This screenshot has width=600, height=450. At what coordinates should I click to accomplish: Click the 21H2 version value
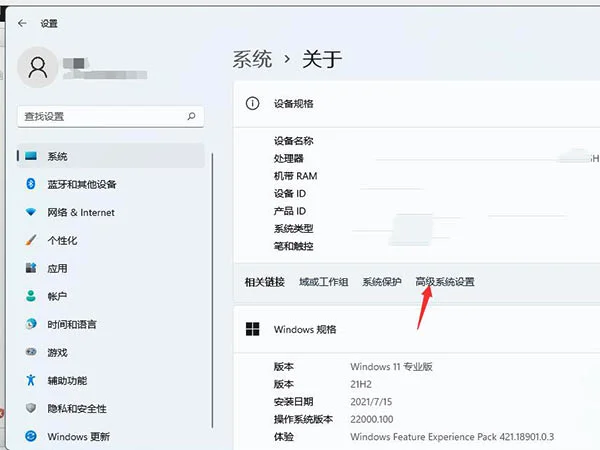pos(361,384)
